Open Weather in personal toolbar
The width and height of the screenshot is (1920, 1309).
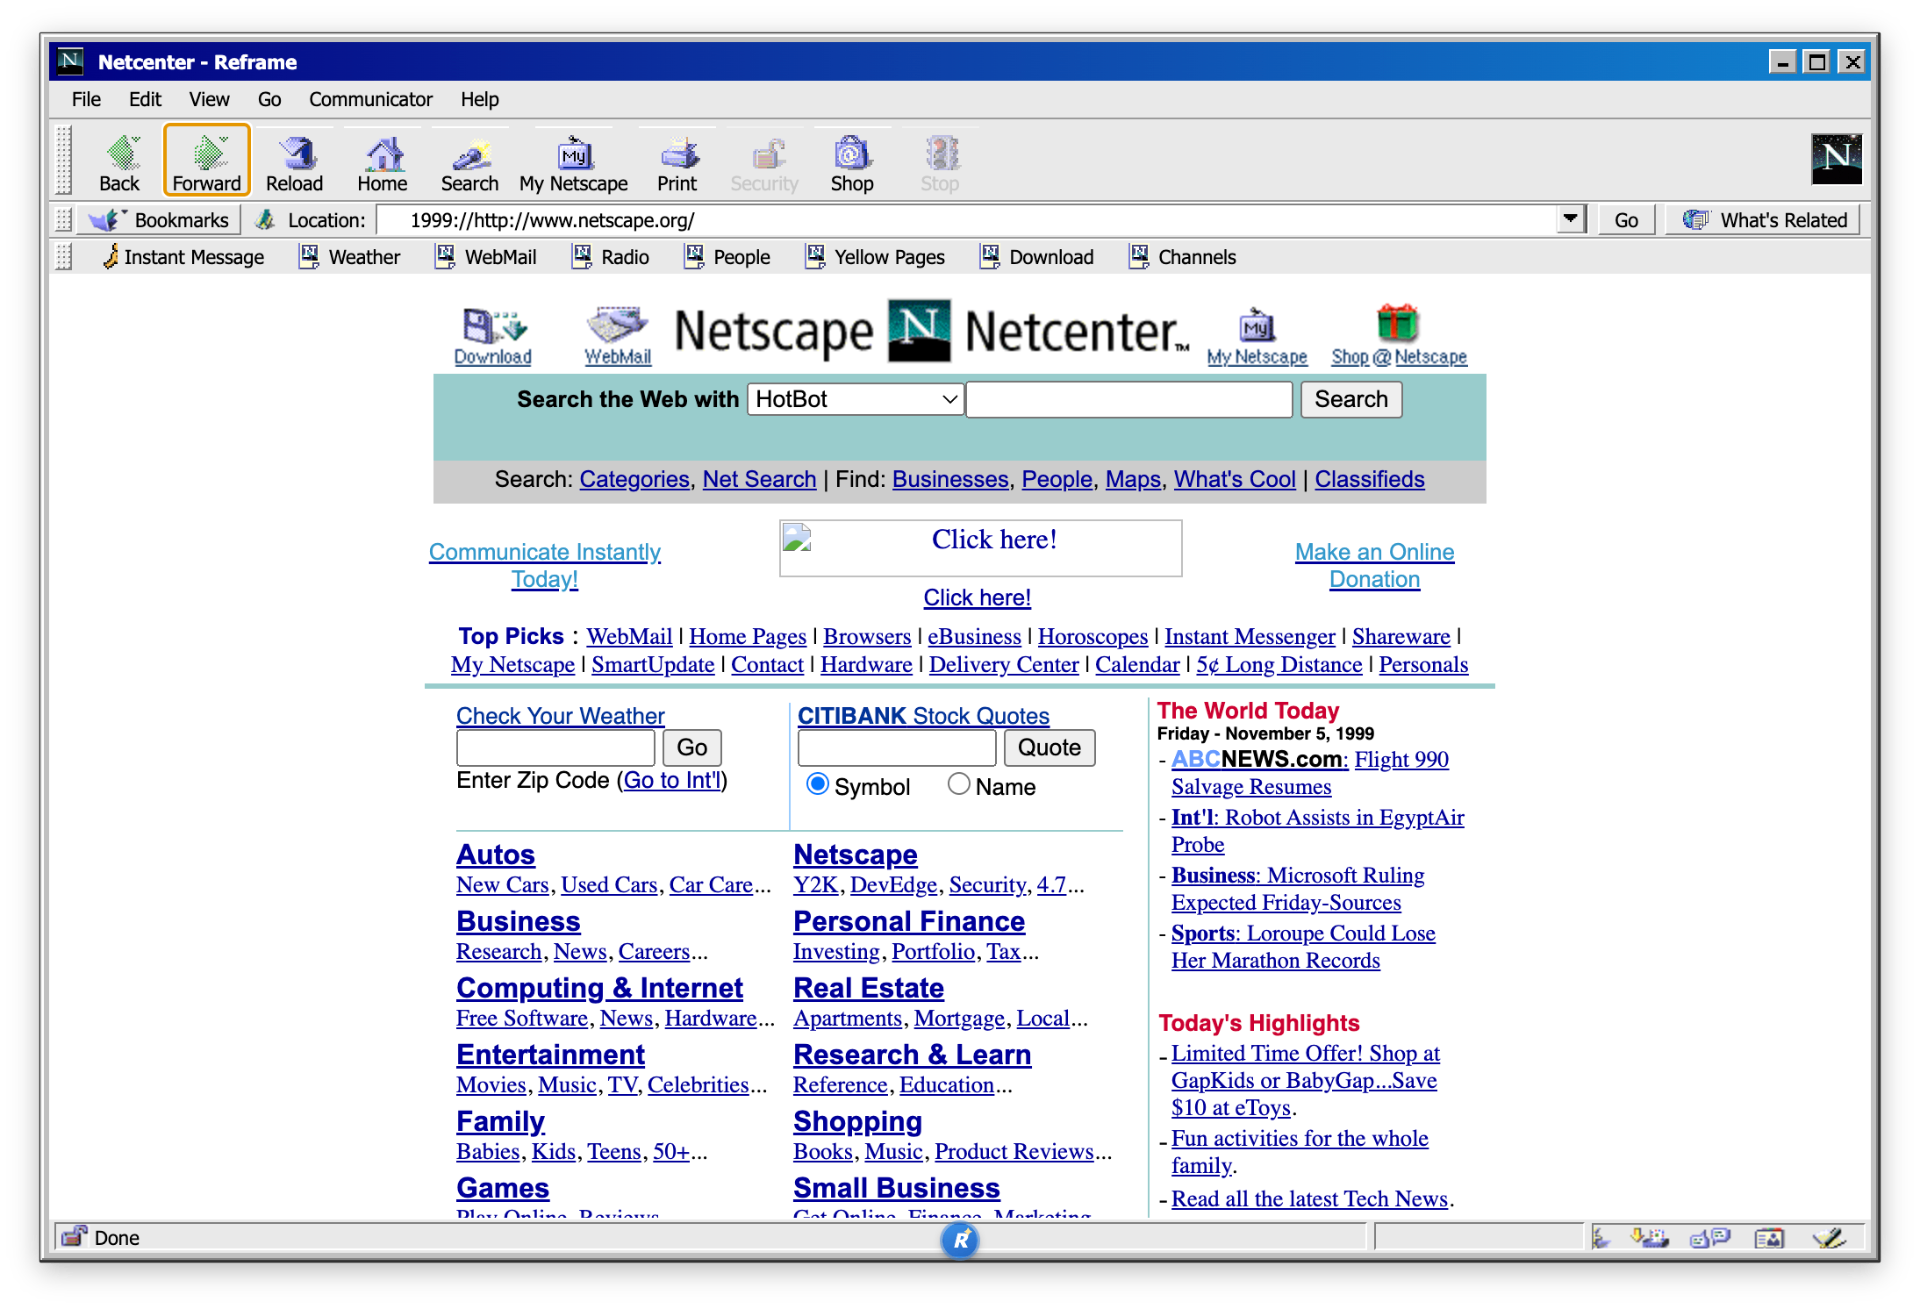pos(351,257)
